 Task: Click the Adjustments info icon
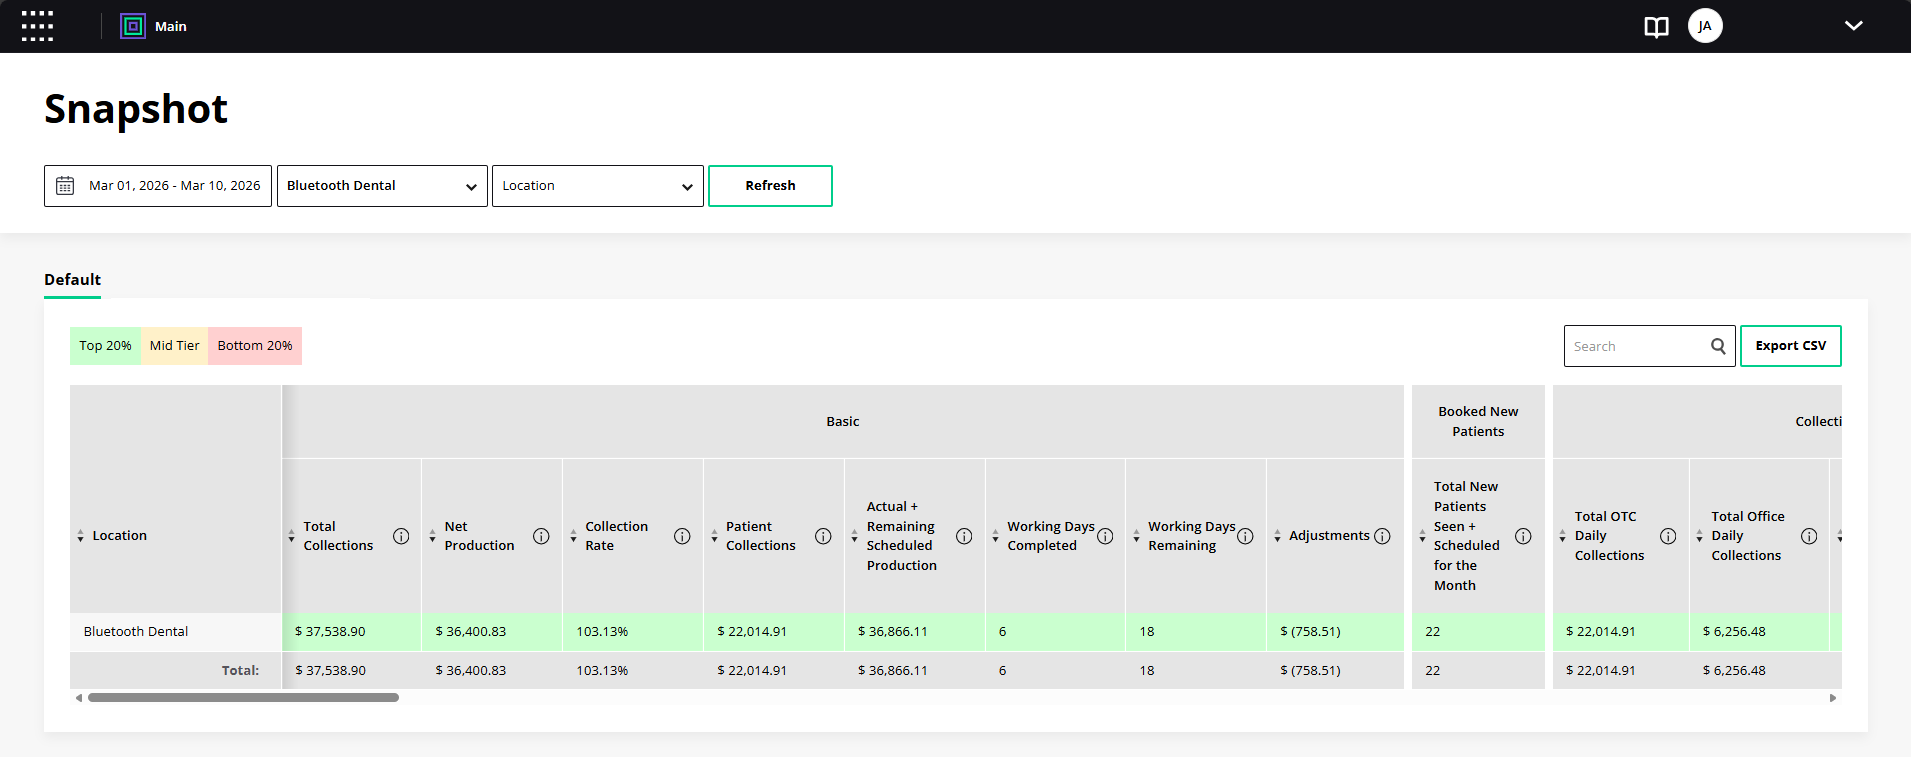click(x=1382, y=536)
